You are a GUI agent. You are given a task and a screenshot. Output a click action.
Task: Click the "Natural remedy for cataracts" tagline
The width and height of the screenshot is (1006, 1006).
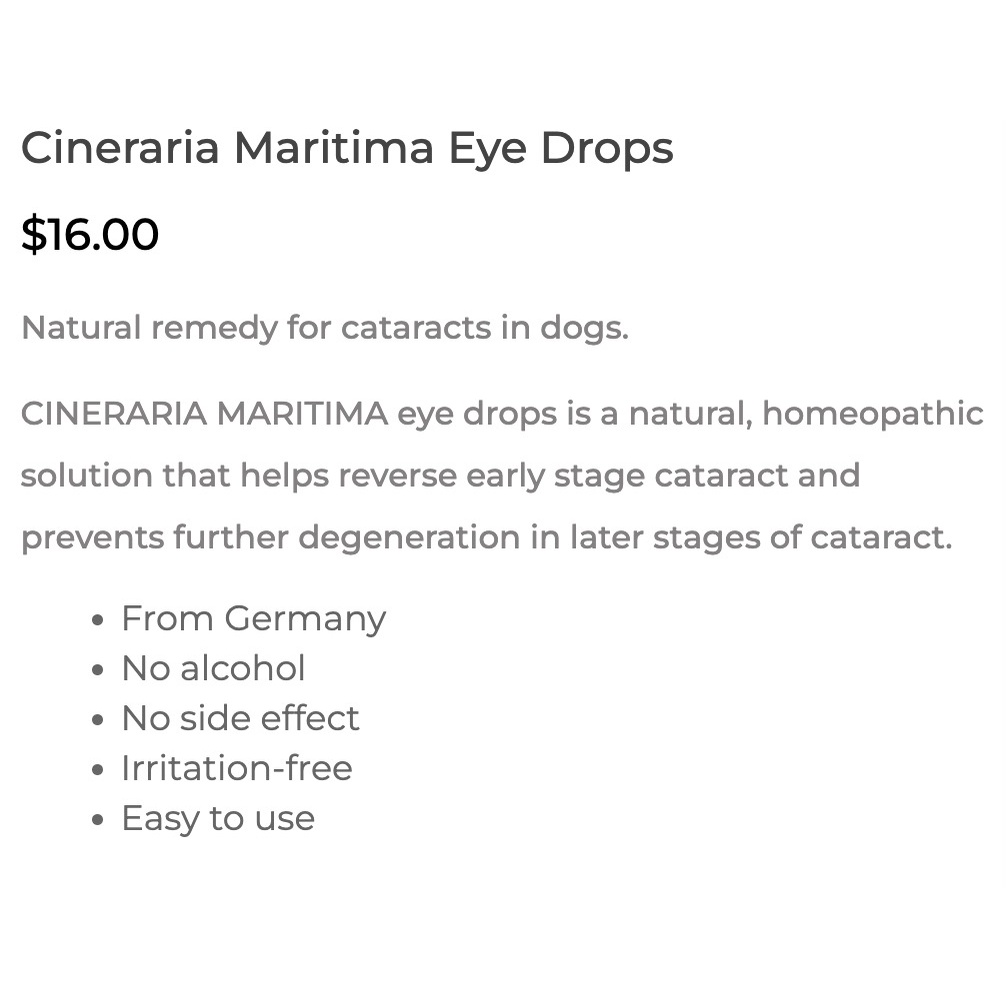click(324, 328)
